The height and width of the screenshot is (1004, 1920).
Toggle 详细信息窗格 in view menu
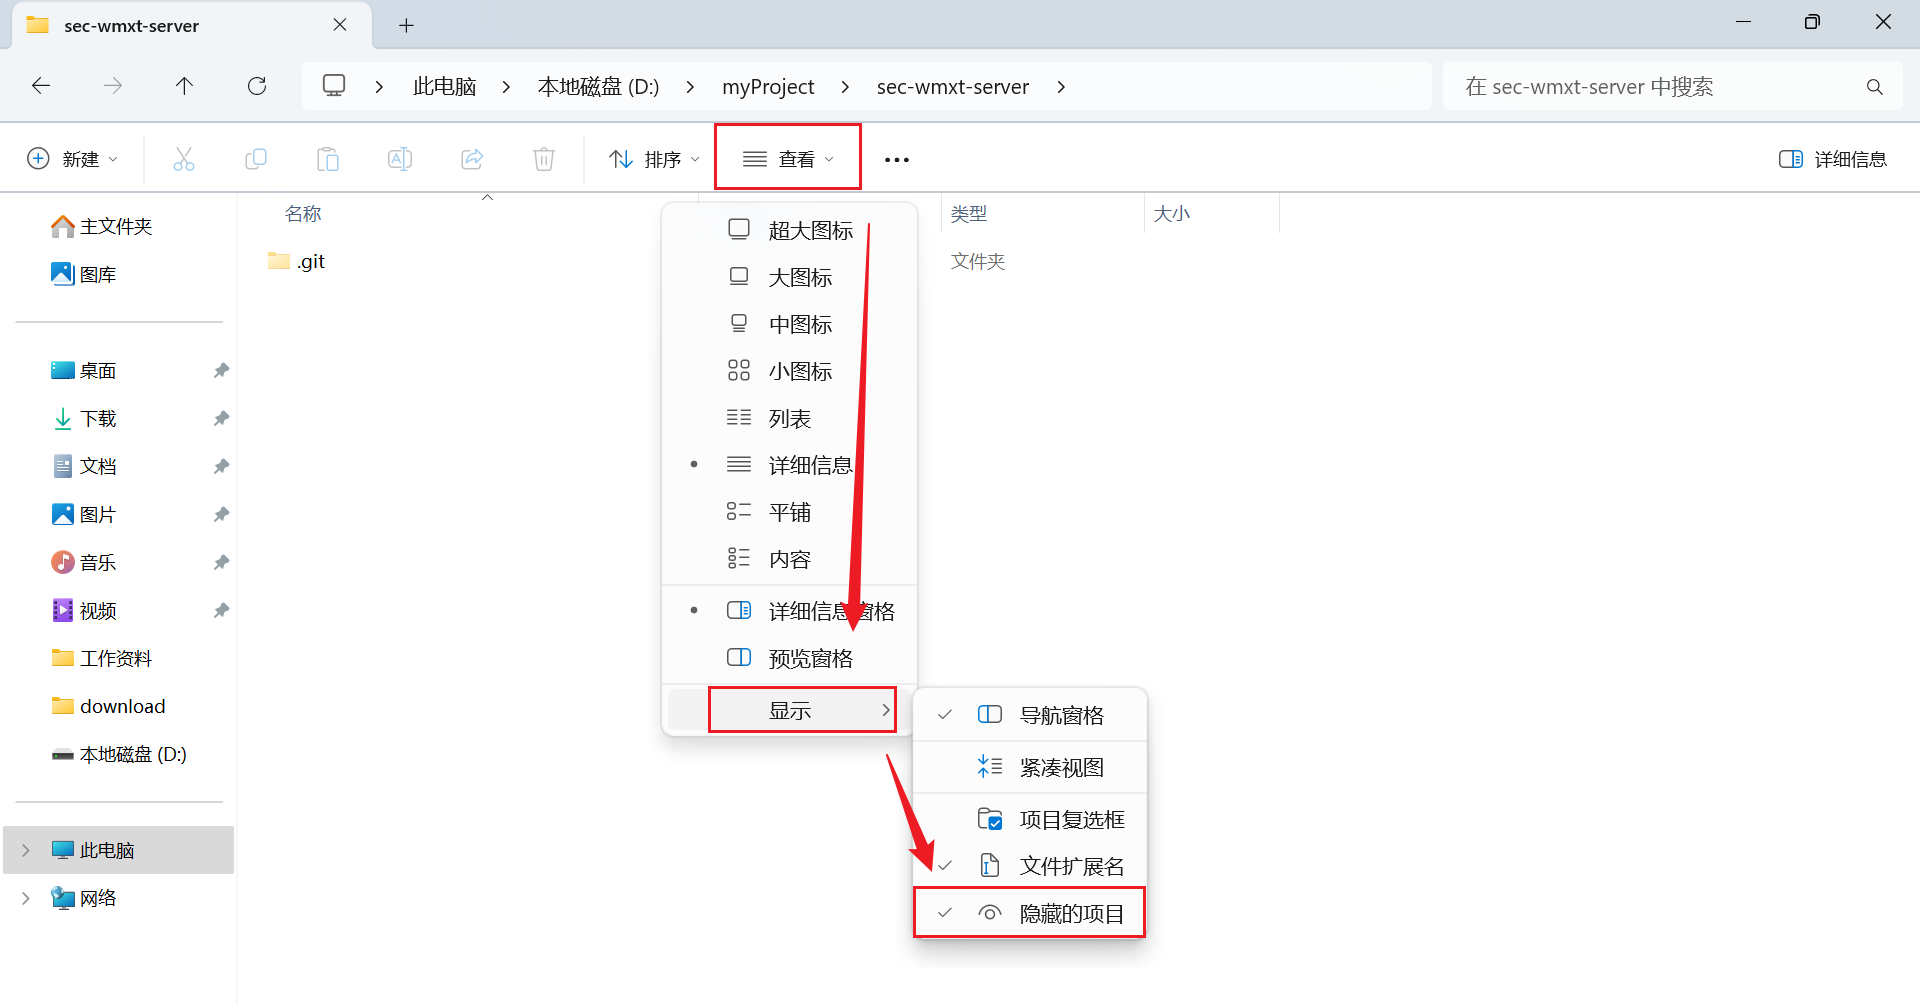790,611
